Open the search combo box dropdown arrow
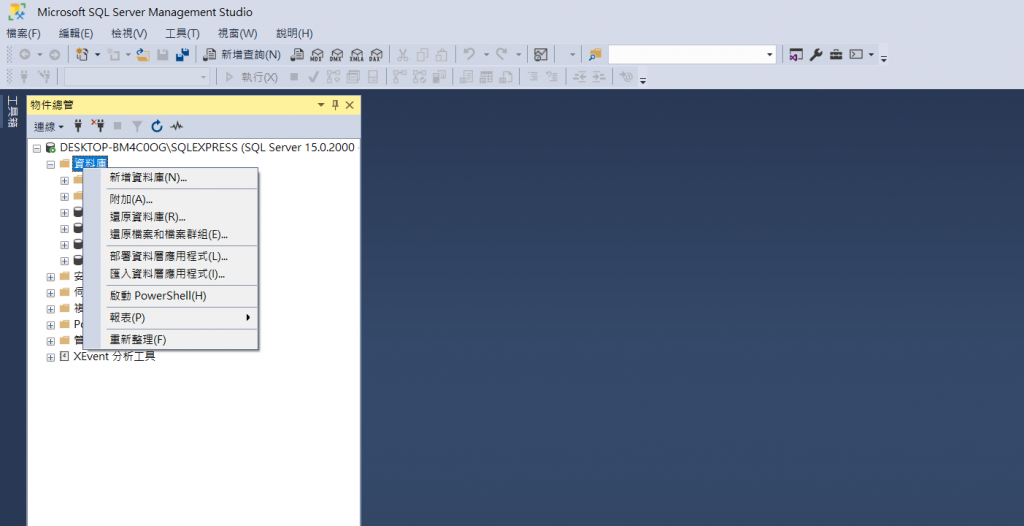 point(770,55)
